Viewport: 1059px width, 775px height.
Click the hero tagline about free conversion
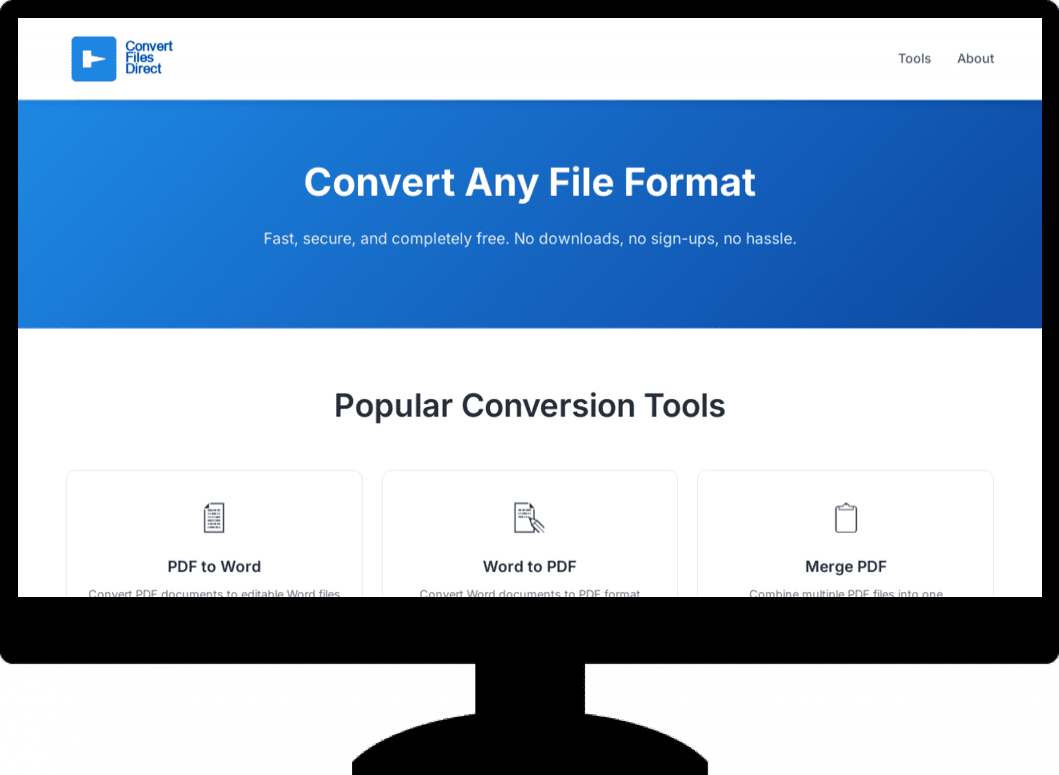click(529, 238)
